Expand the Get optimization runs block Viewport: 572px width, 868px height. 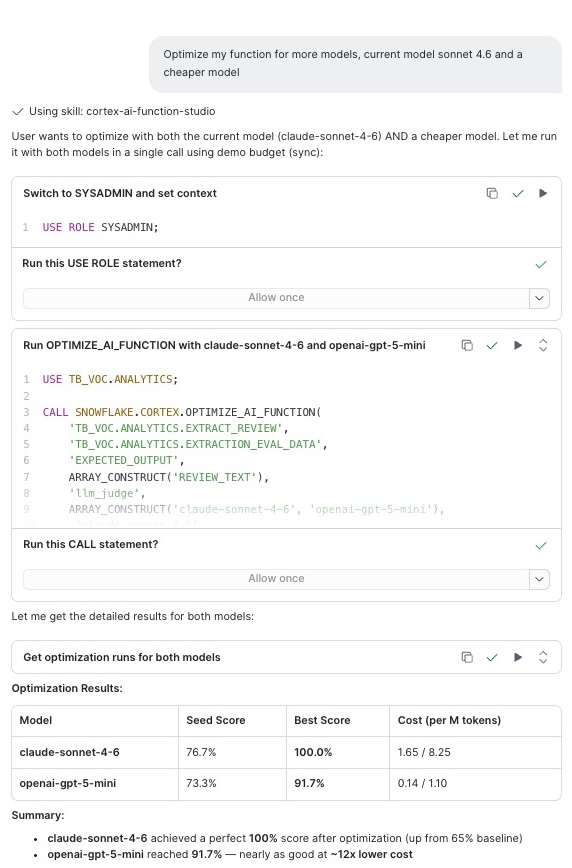543,657
